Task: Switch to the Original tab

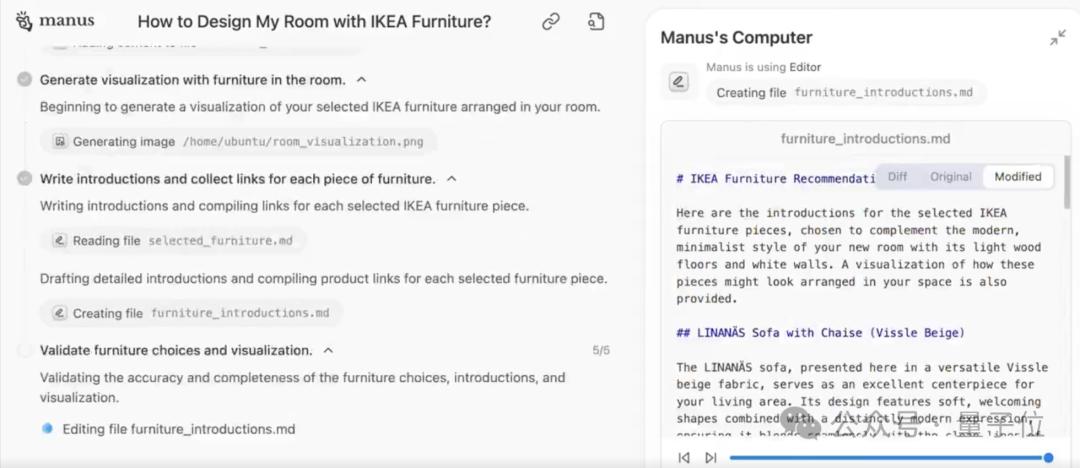Action: 950,176
